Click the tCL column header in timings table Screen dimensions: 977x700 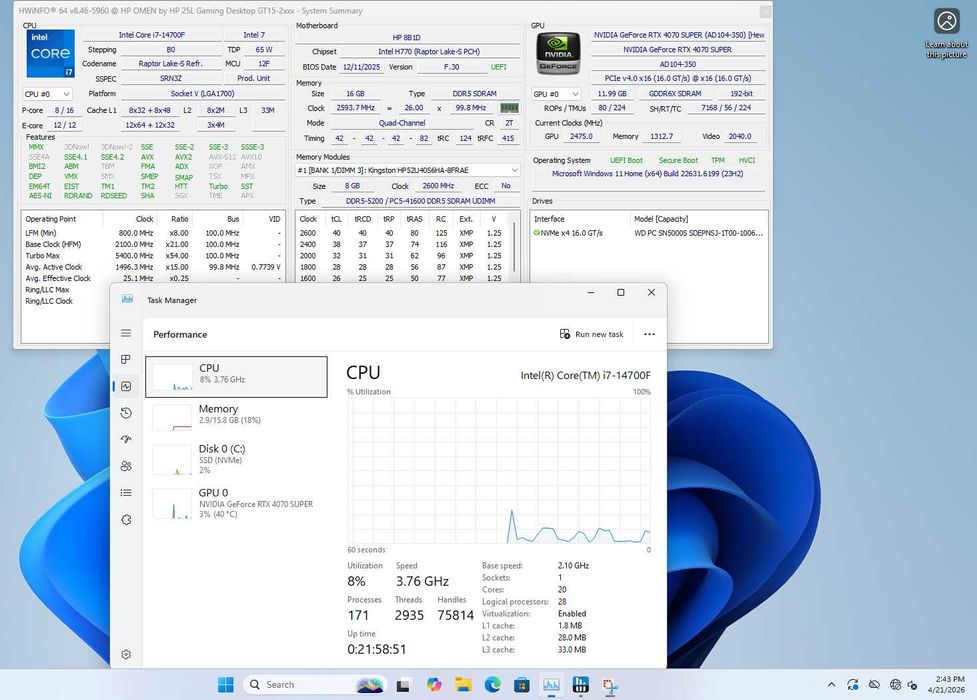[x=336, y=219]
